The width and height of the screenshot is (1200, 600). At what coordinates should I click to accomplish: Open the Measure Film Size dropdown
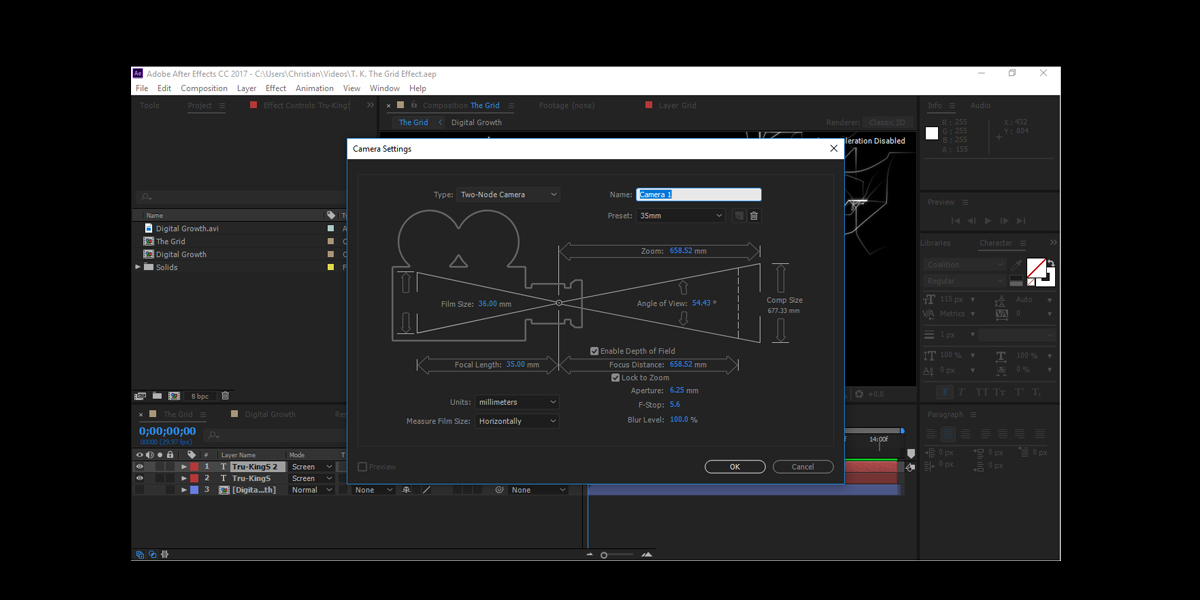pyautogui.click(x=517, y=421)
